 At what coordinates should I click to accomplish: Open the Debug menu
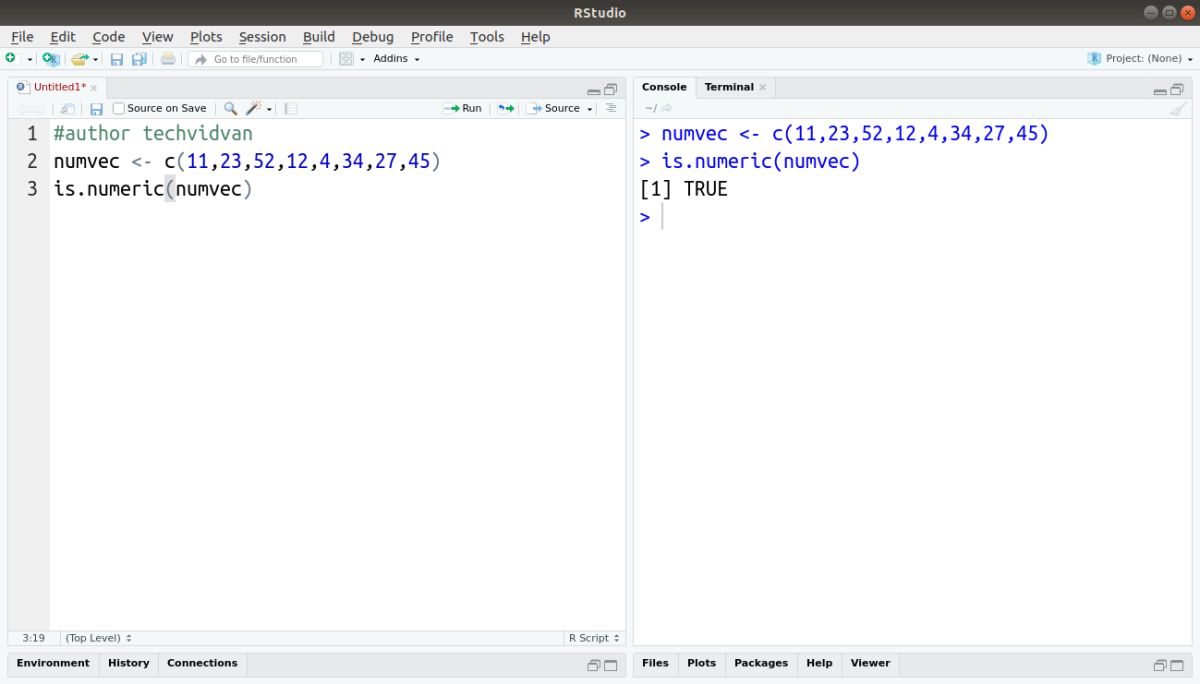point(373,37)
